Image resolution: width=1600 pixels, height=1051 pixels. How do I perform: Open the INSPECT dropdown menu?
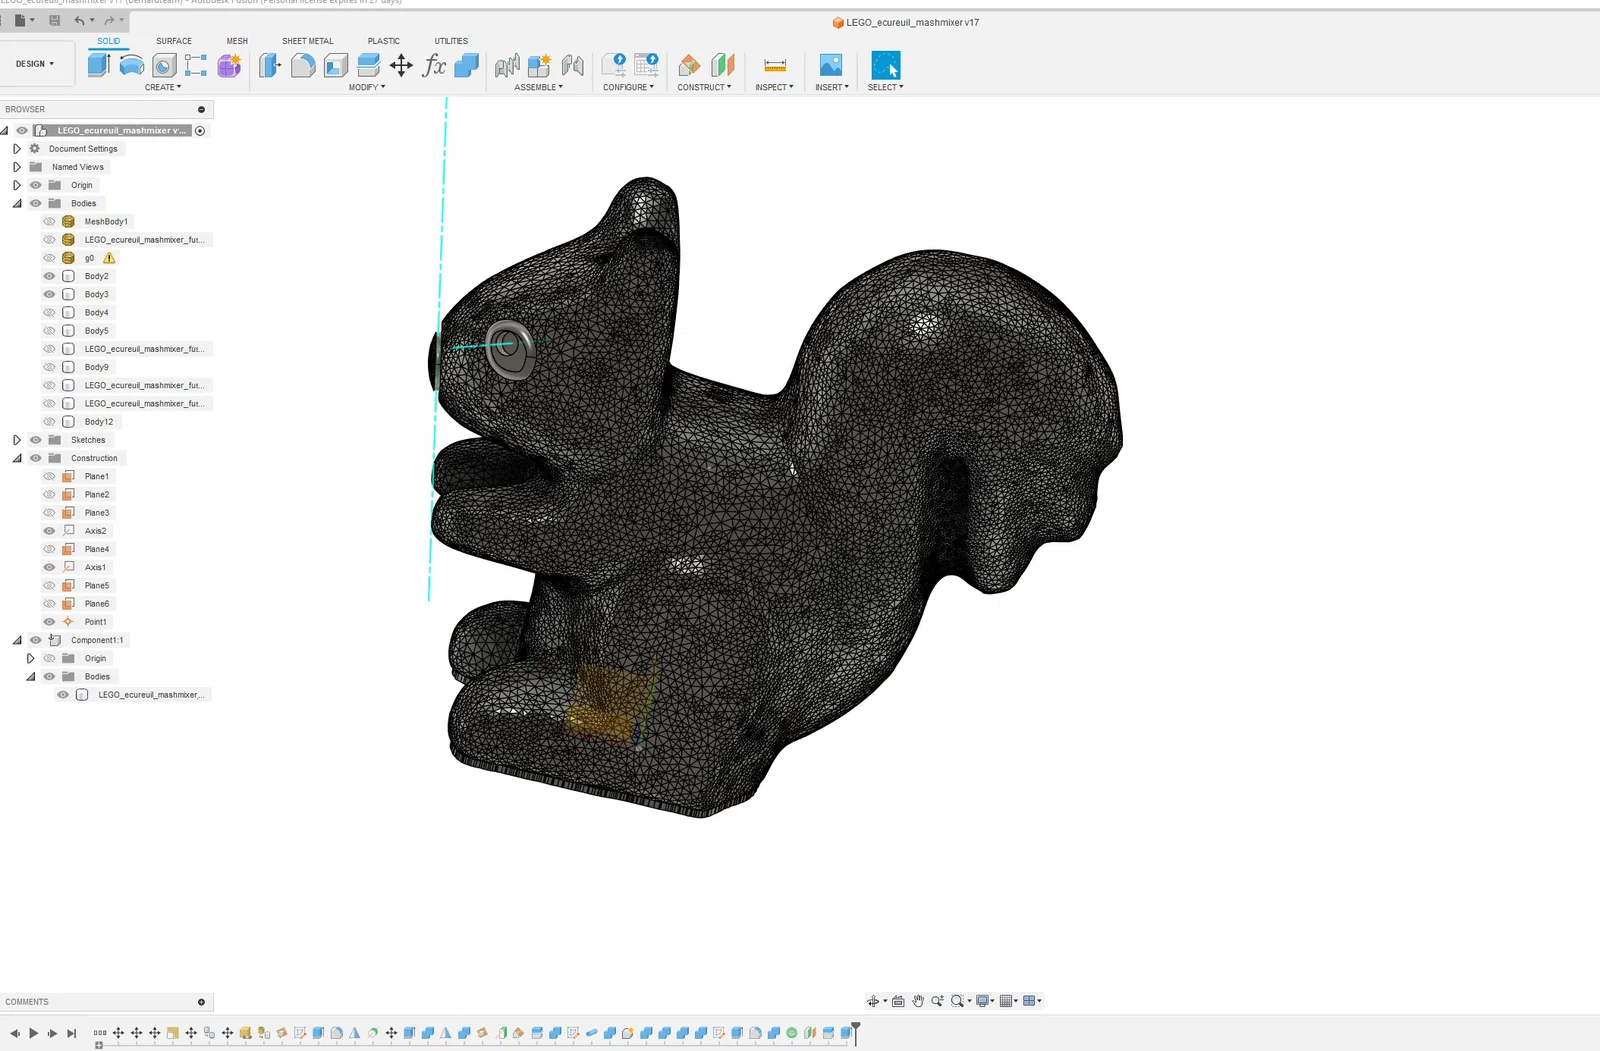(775, 88)
